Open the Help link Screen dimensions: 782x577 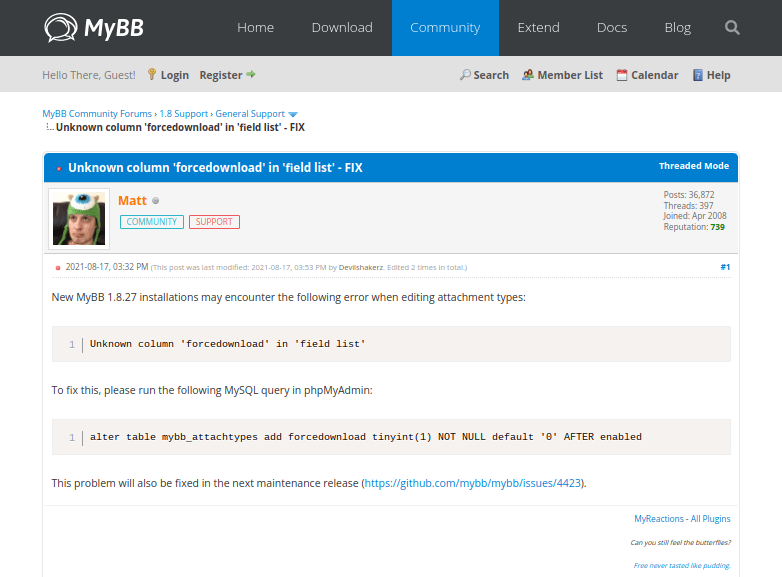tap(718, 75)
